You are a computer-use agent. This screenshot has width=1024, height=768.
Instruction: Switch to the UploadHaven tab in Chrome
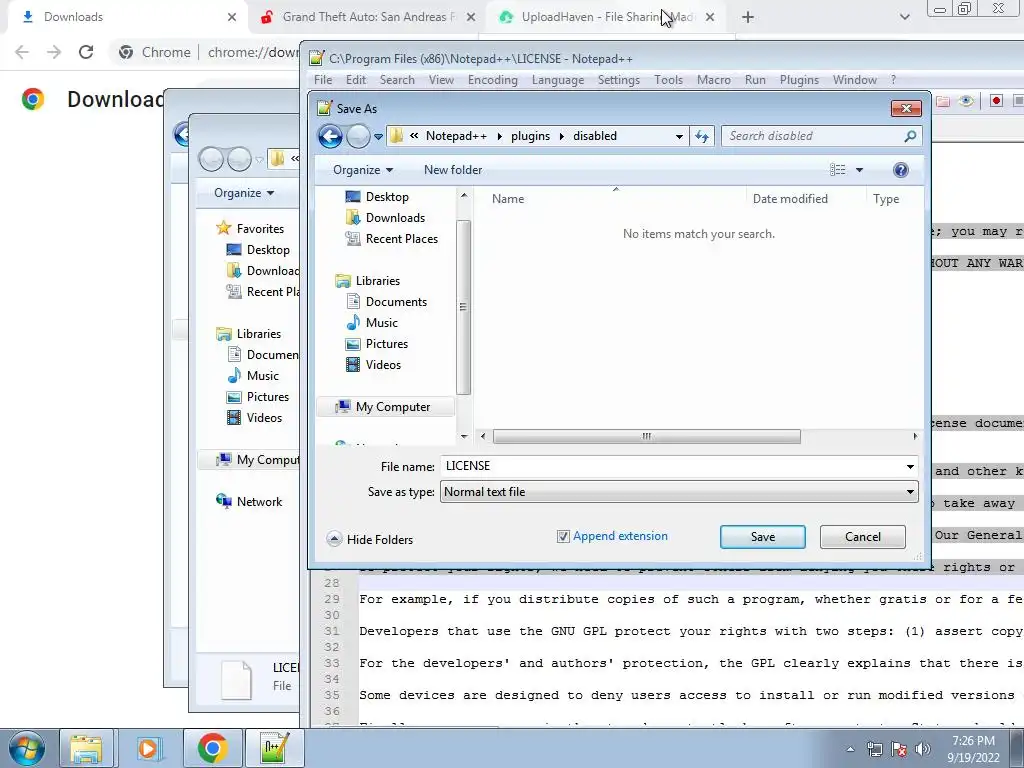pos(606,17)
